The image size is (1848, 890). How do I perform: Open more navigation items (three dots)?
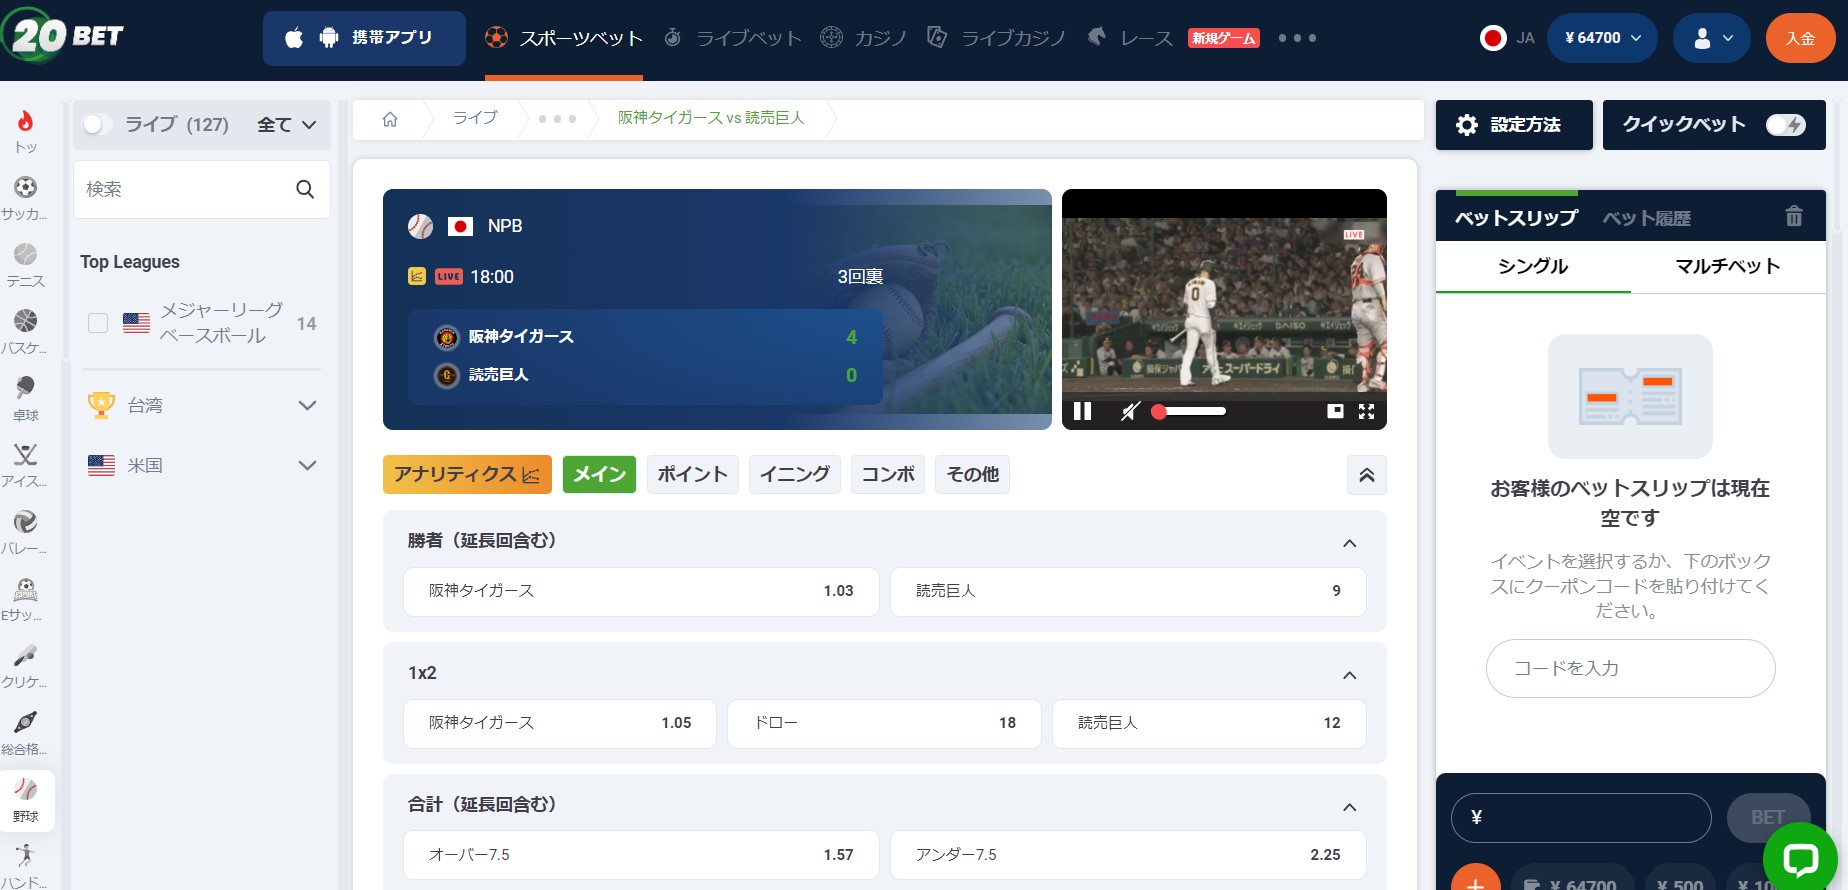tap(1298, 38)
